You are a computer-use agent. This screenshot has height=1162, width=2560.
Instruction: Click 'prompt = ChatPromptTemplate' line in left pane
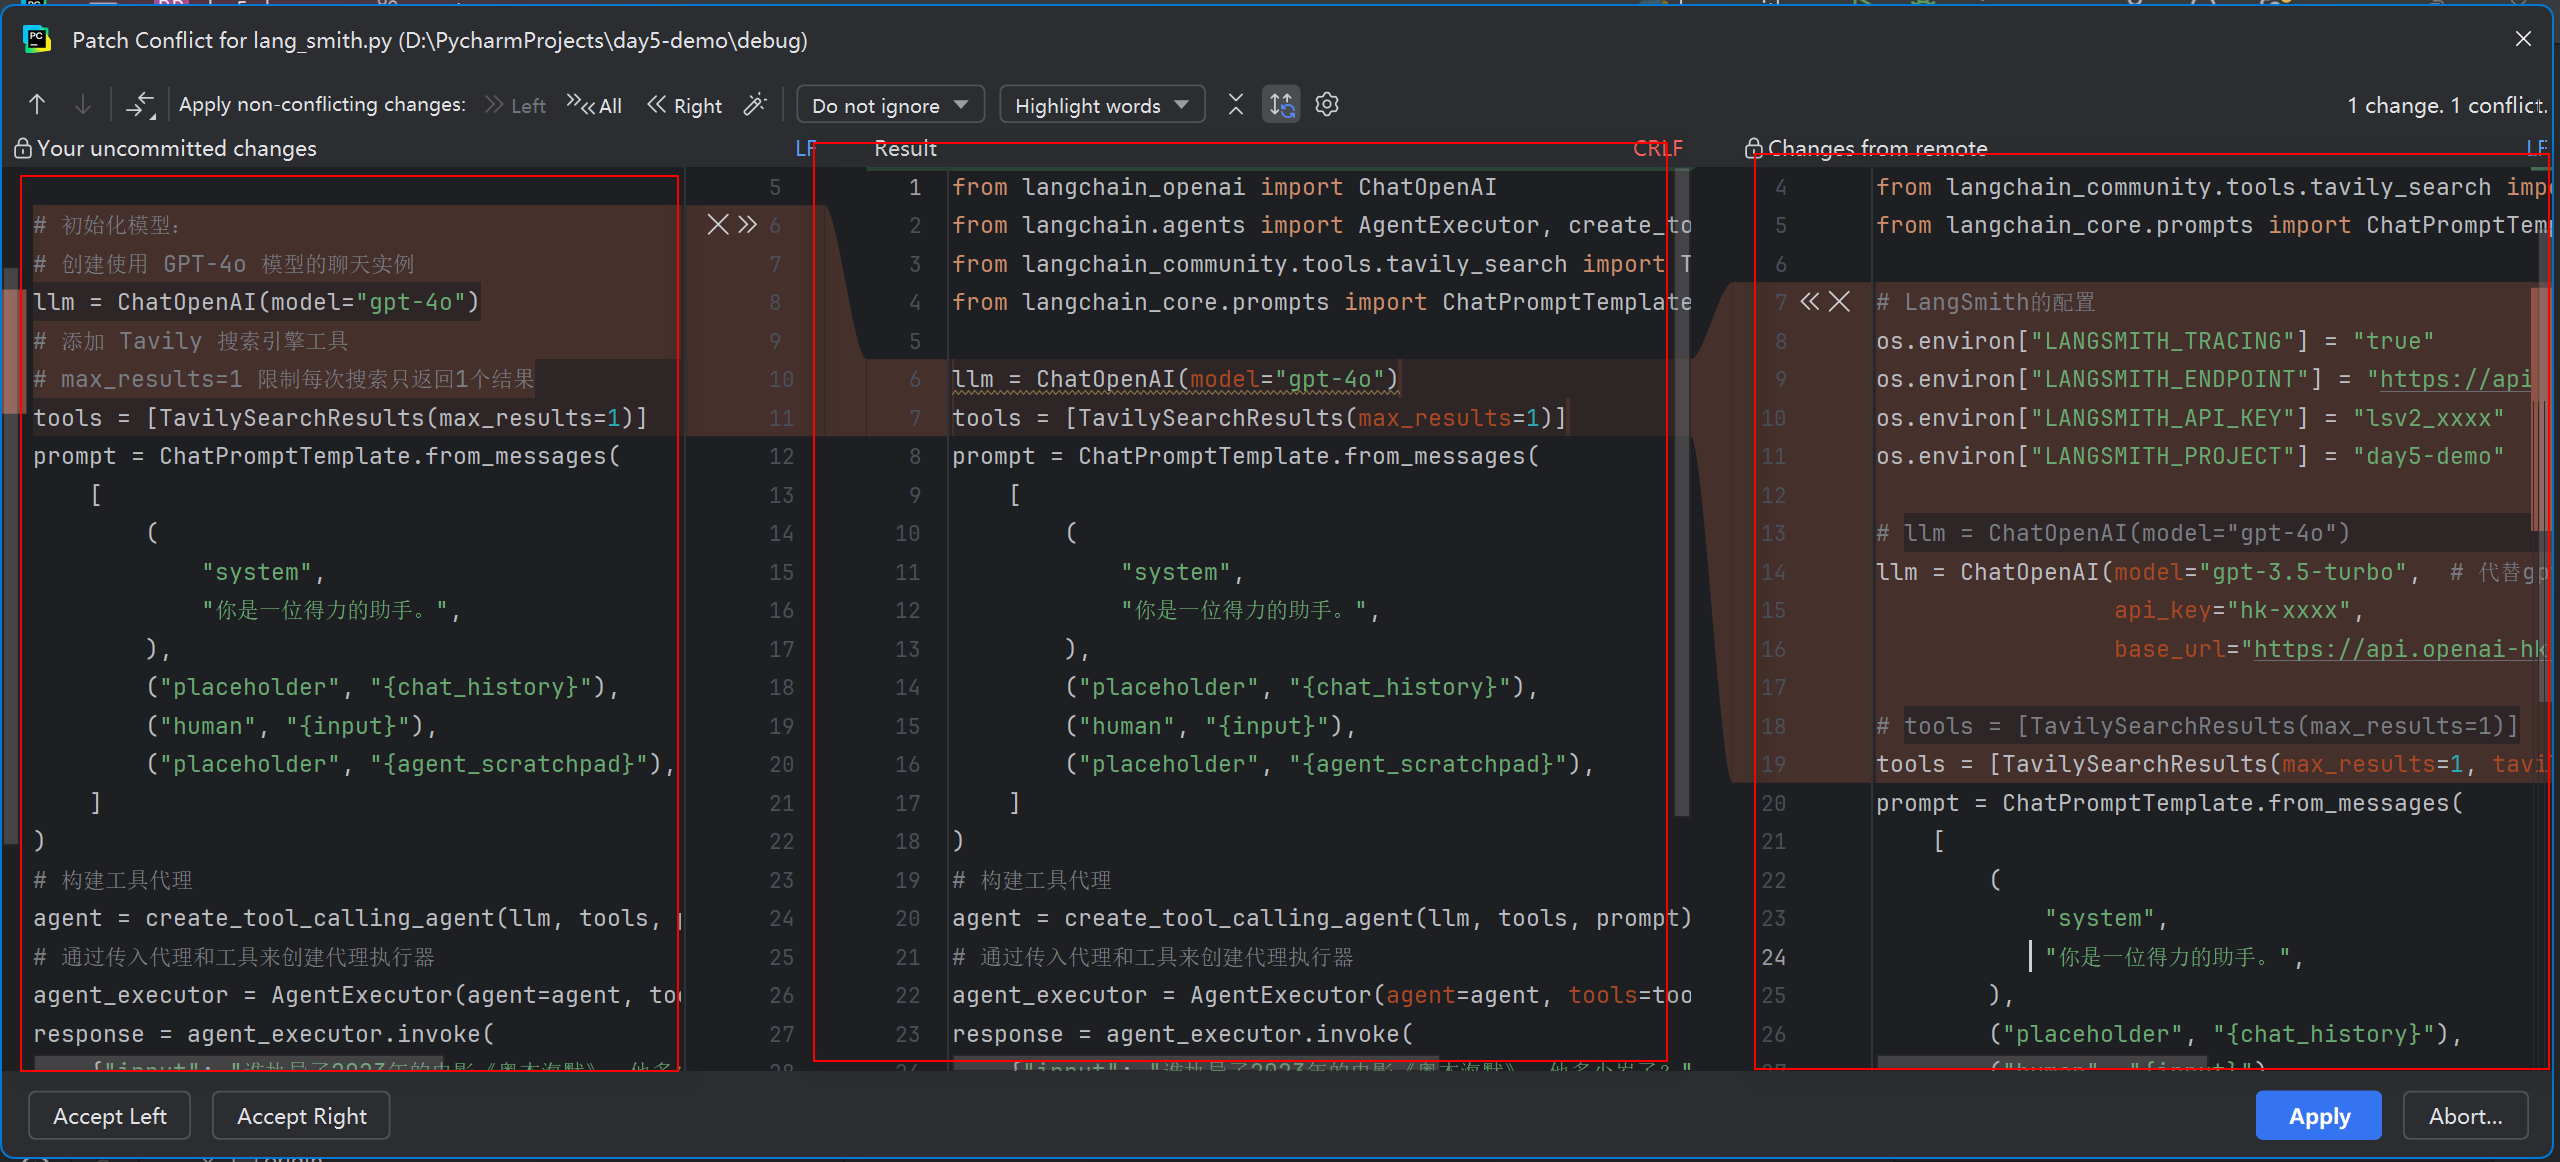(x=327, y=456)
